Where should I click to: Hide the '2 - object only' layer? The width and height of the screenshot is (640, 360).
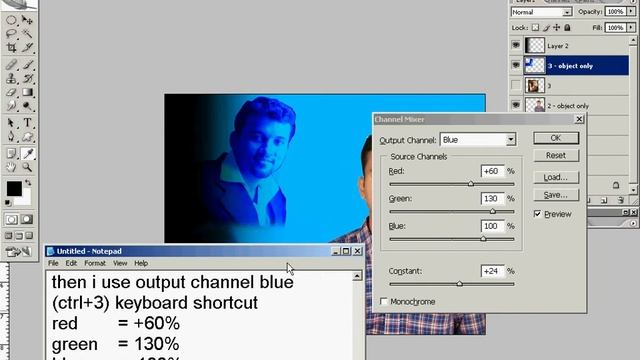tap(516, 105)
